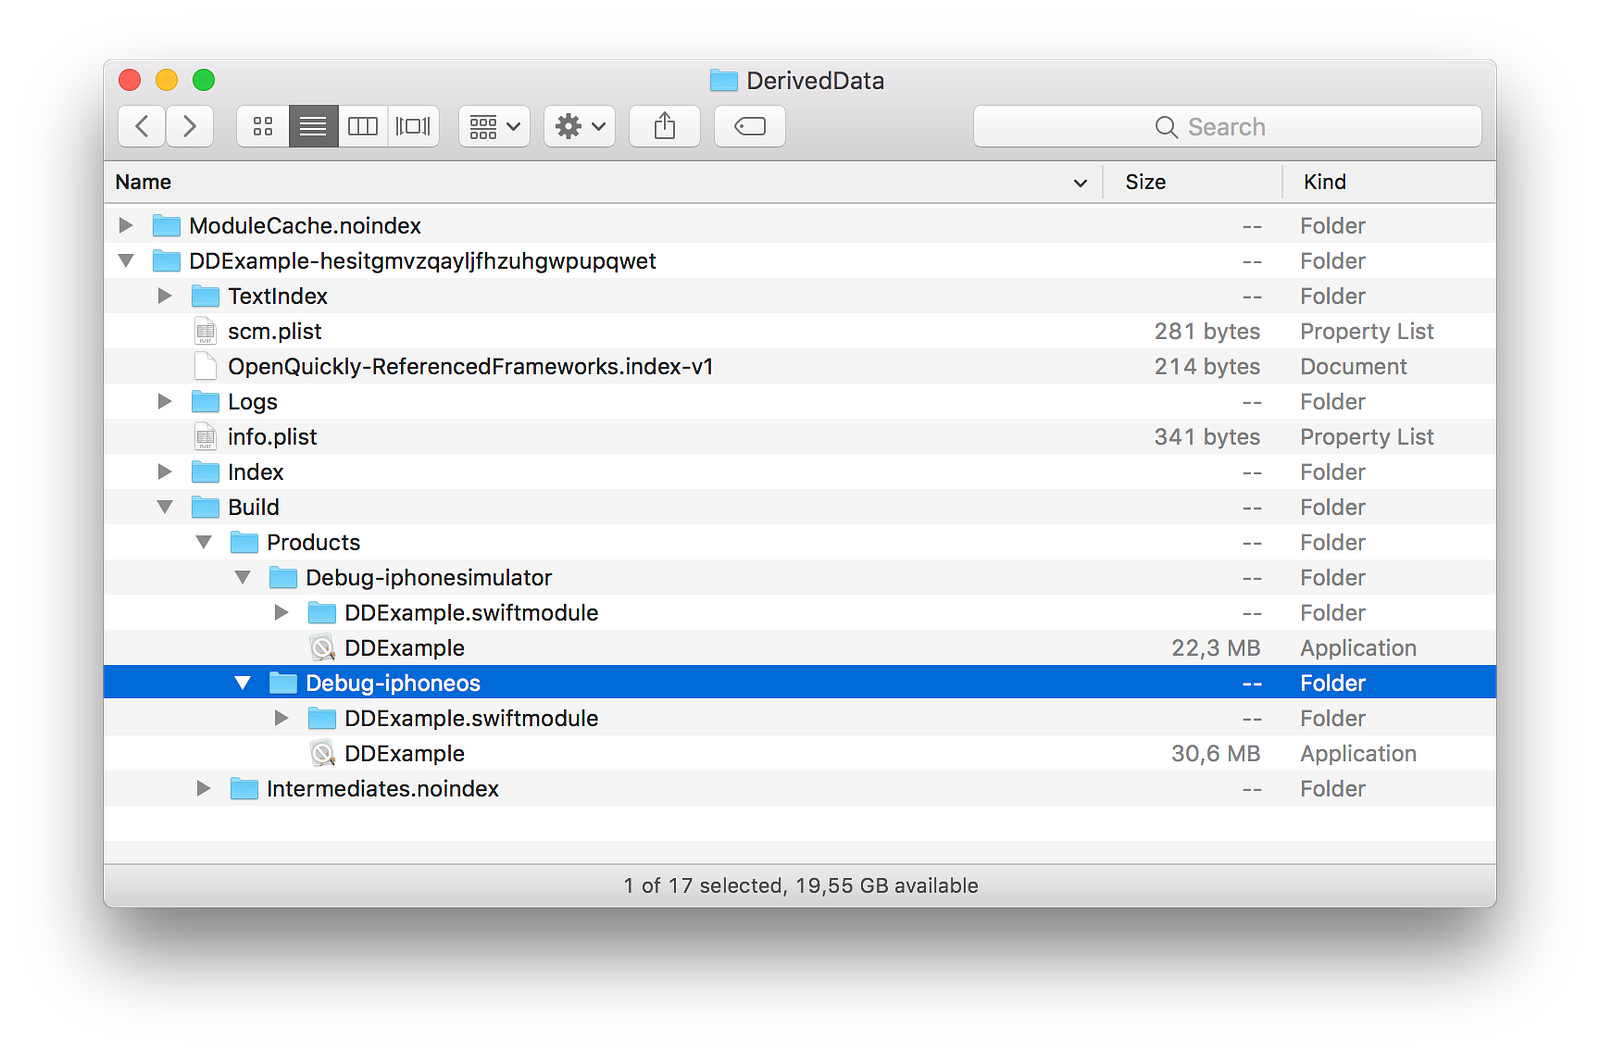The image size is (1600, 1056).
Task: Select the info.plist file icon
Action: [205, 437]
